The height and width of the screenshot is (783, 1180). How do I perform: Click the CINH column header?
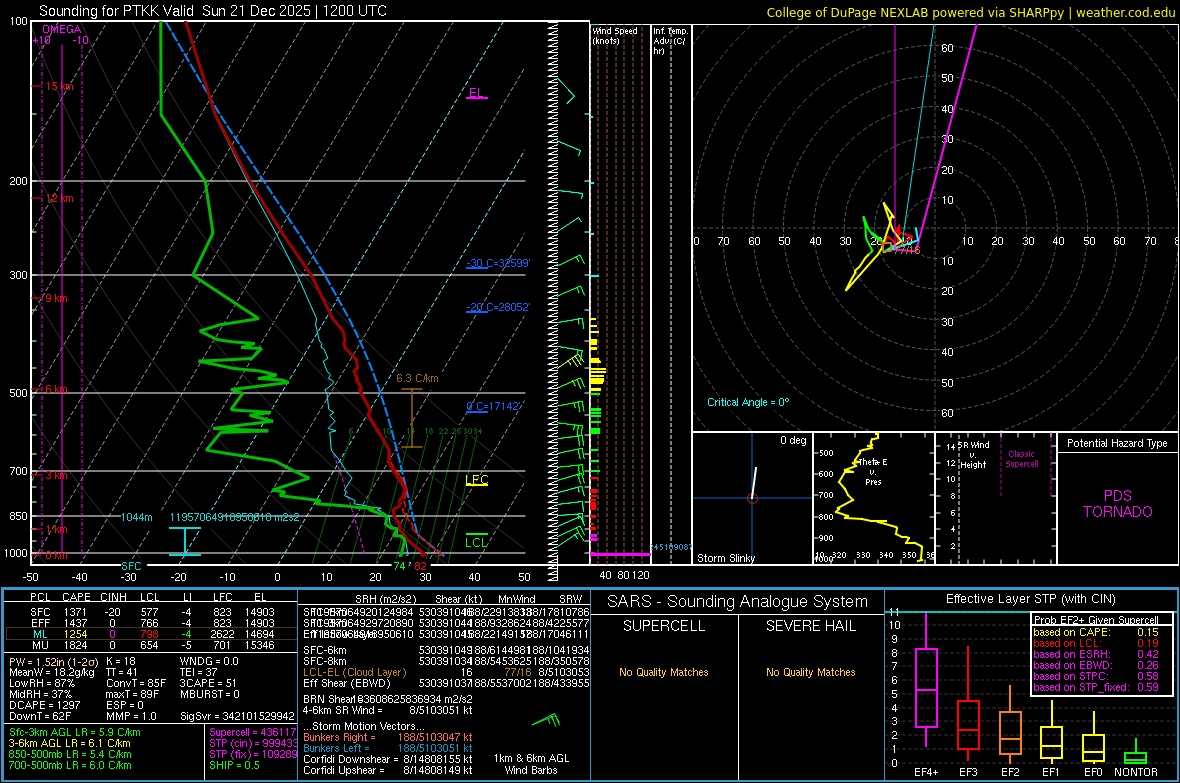coord(114,598)
